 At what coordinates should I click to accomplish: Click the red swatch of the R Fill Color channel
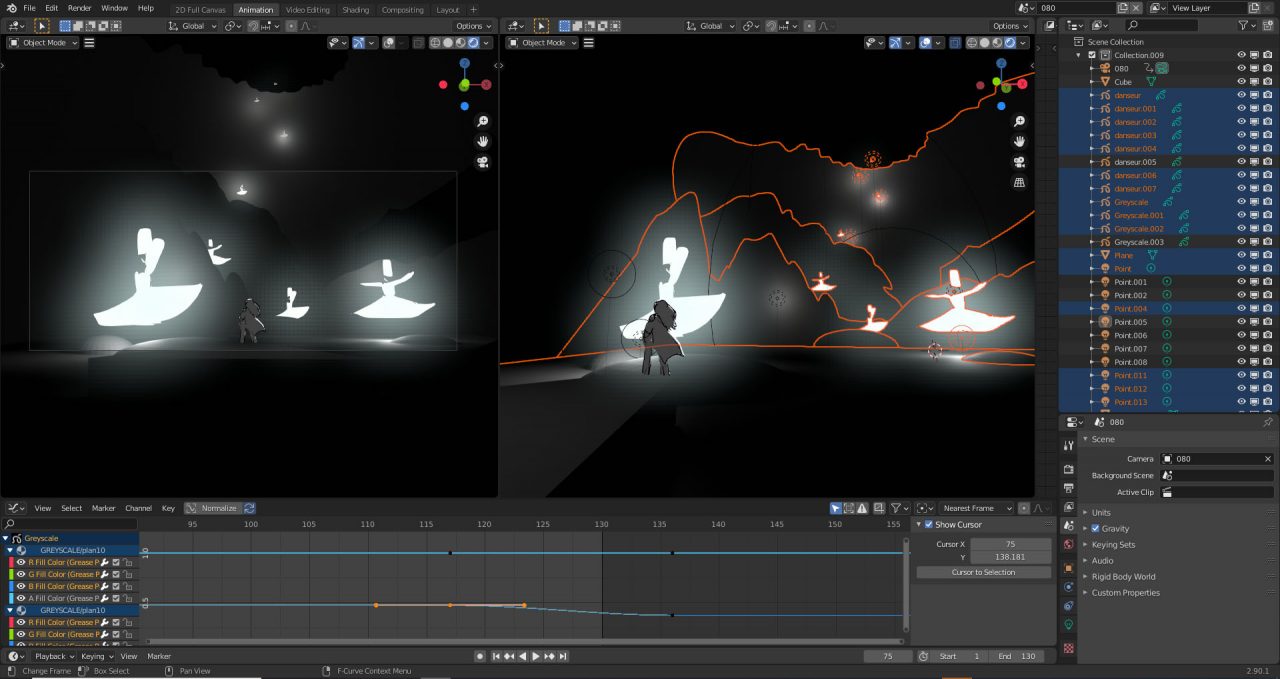(11, 562)
